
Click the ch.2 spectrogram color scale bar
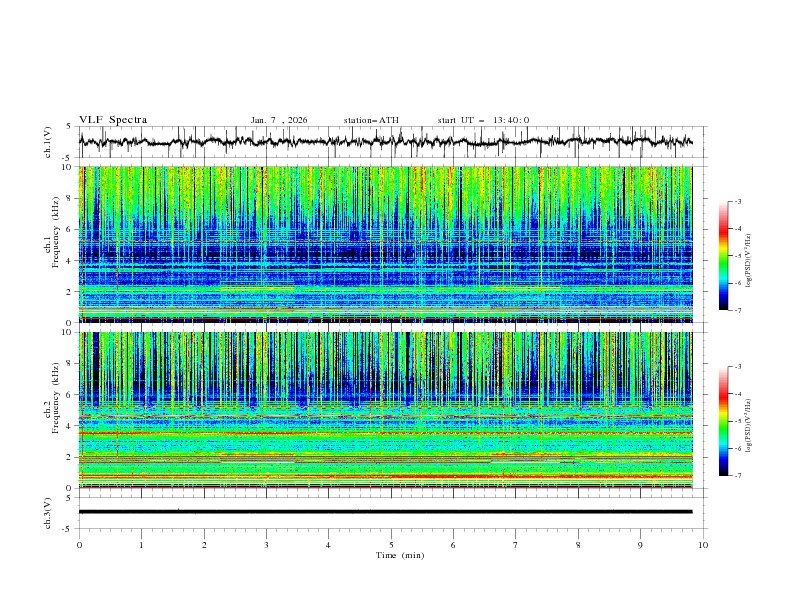(x=723, y=421)
